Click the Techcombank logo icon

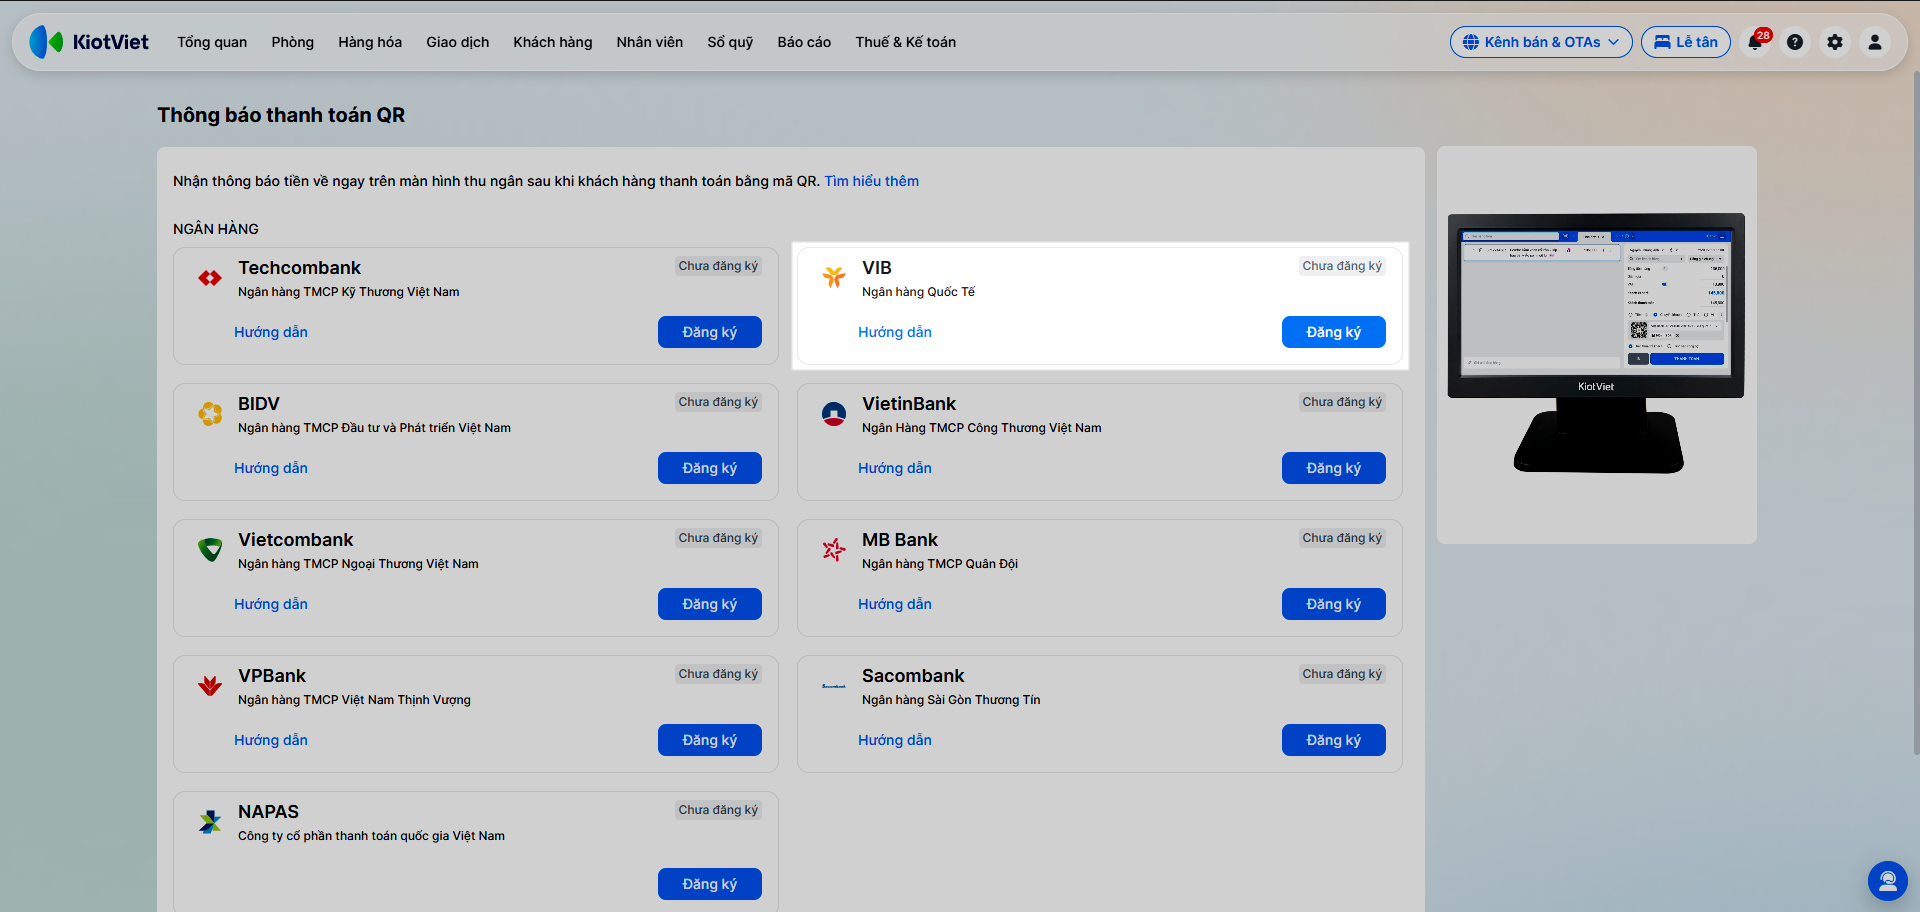[x=210, y=278]
